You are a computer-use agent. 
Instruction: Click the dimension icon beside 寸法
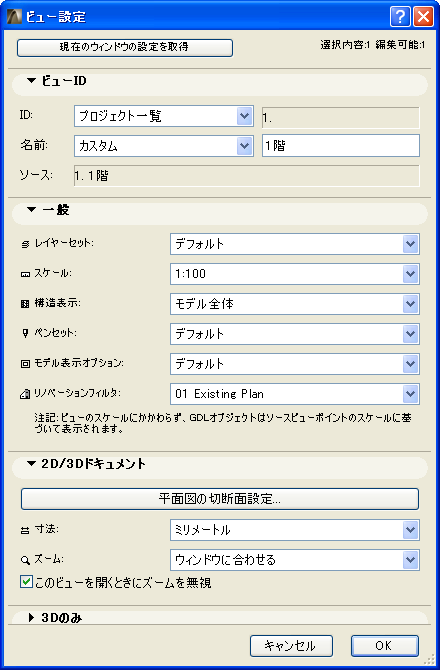25,530
